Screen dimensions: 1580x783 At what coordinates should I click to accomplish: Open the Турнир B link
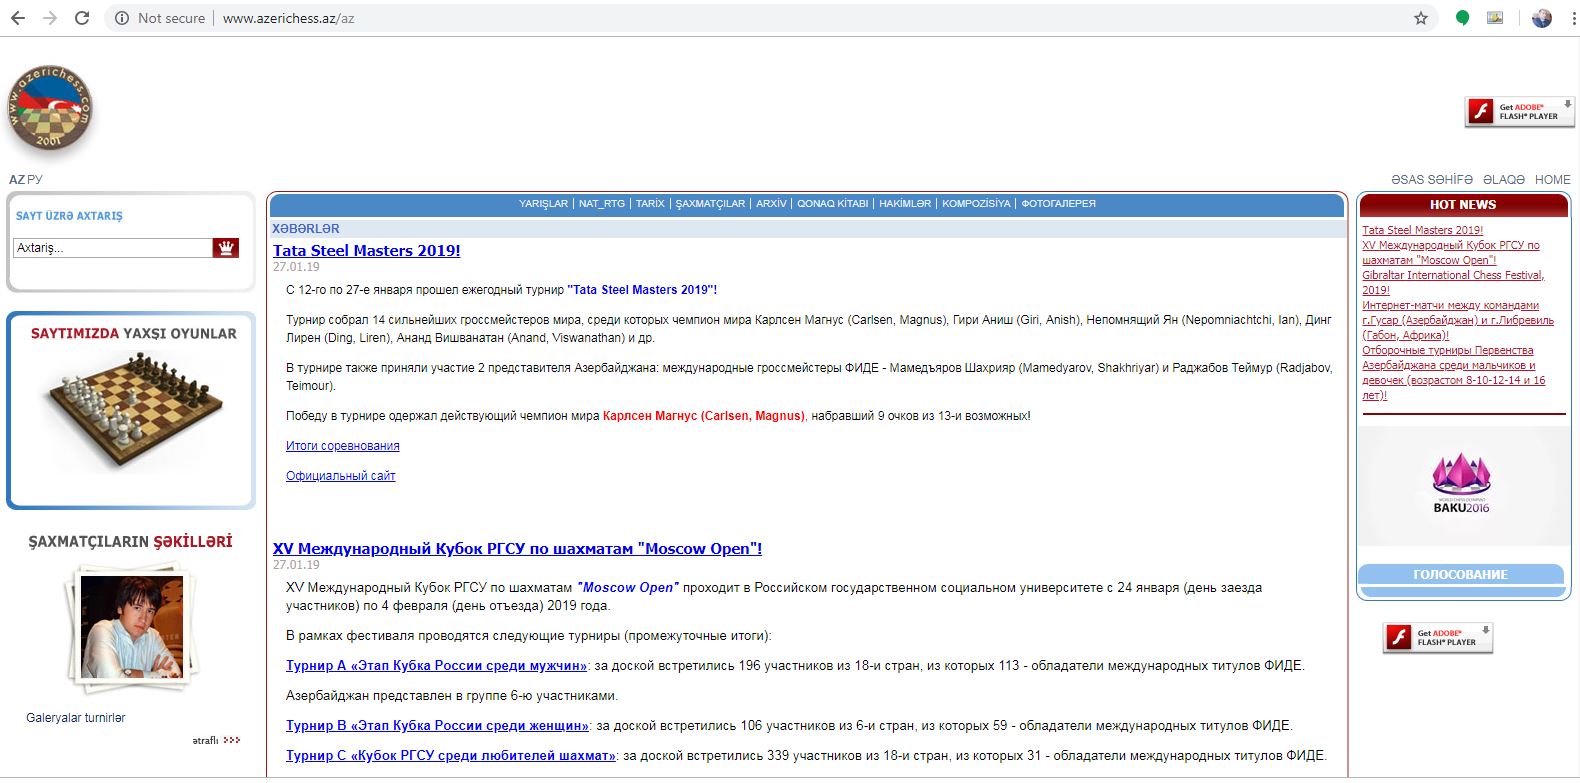[x=438, y=725]
